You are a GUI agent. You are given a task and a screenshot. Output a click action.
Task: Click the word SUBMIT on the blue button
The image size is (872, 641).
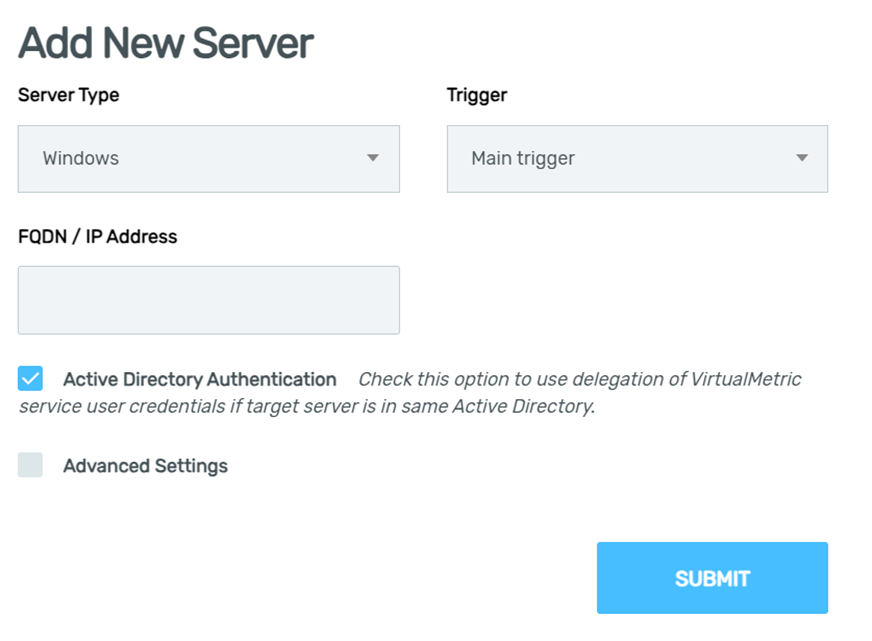tap(712, 579)
